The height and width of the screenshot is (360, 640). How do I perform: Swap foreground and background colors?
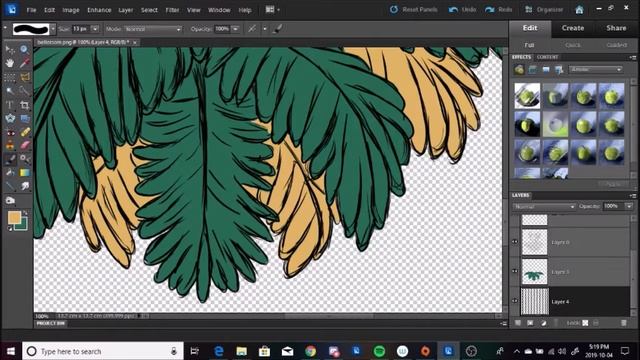pos(25,213)
